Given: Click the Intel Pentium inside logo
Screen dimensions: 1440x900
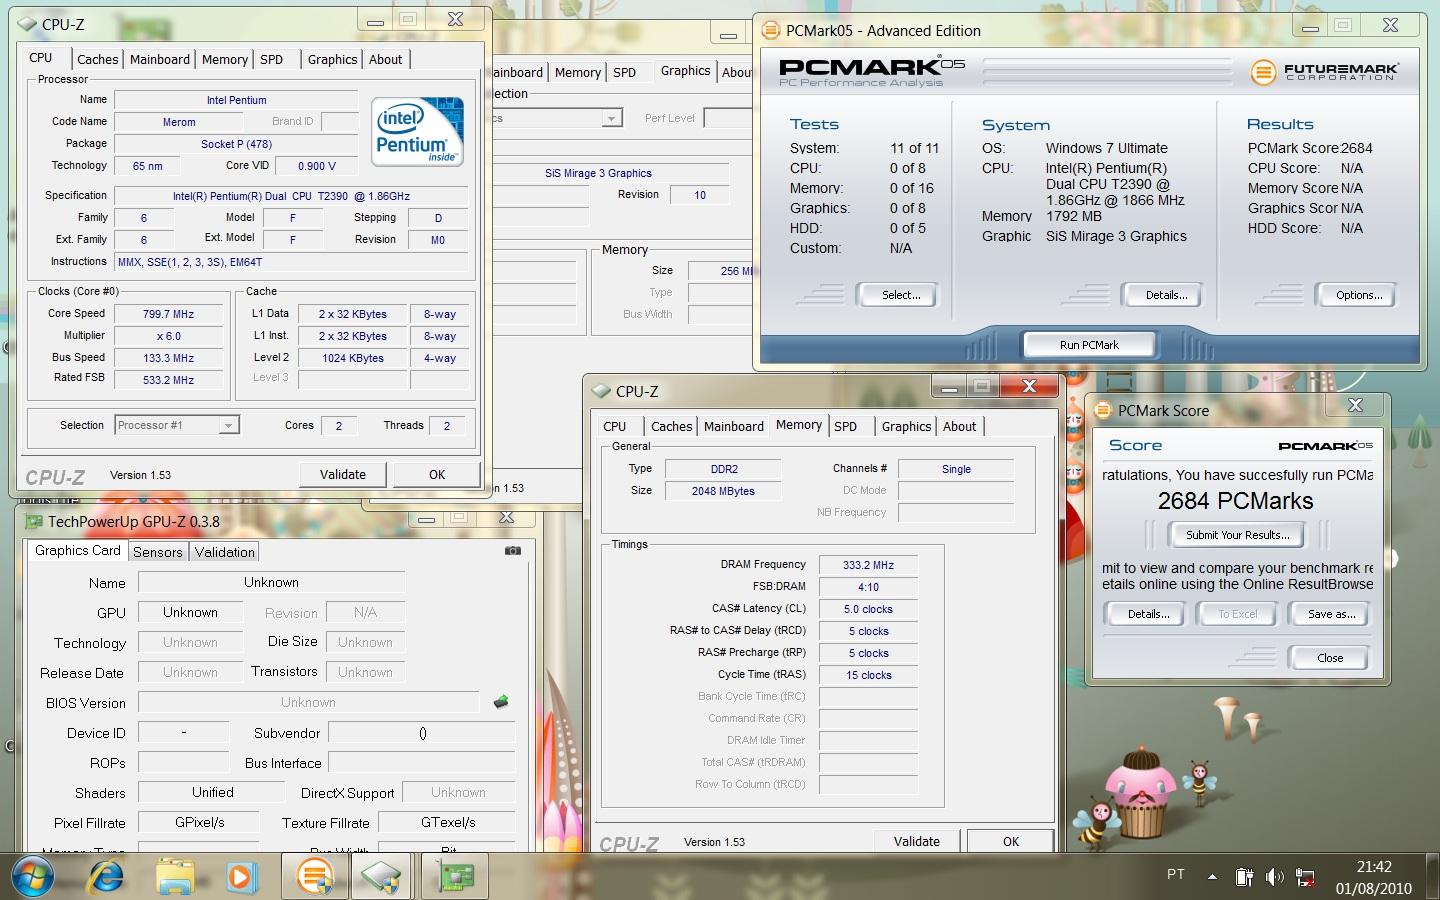Looking at the screenshot, I should [x=419, y=130].
